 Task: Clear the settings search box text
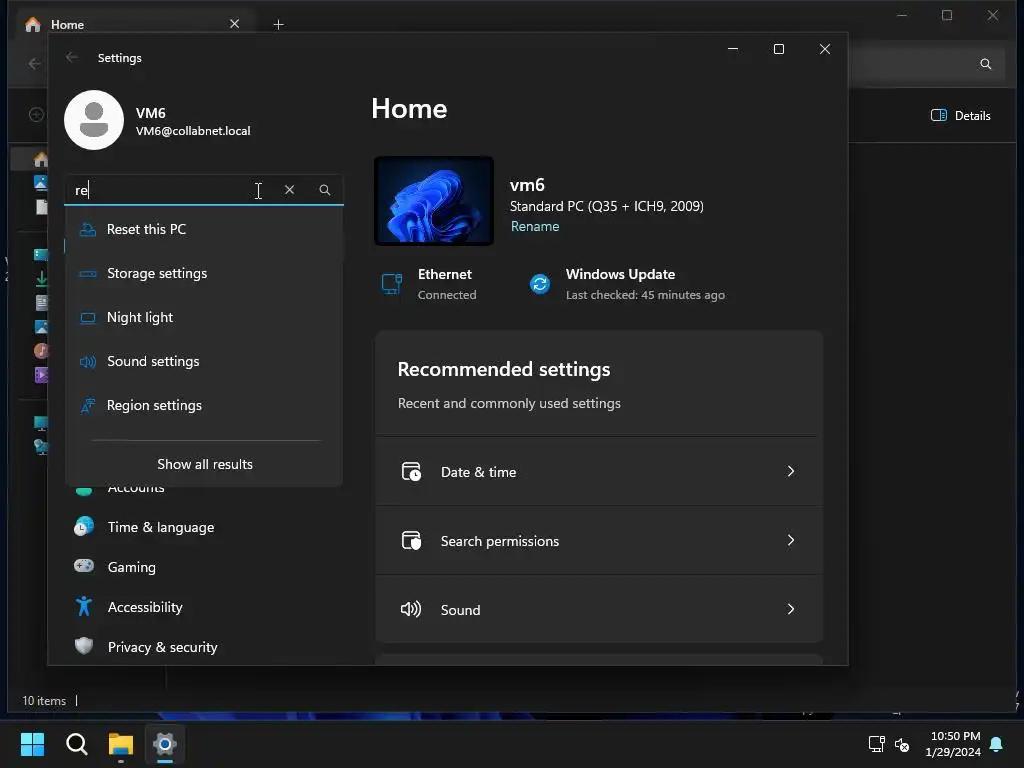(289, 189)
